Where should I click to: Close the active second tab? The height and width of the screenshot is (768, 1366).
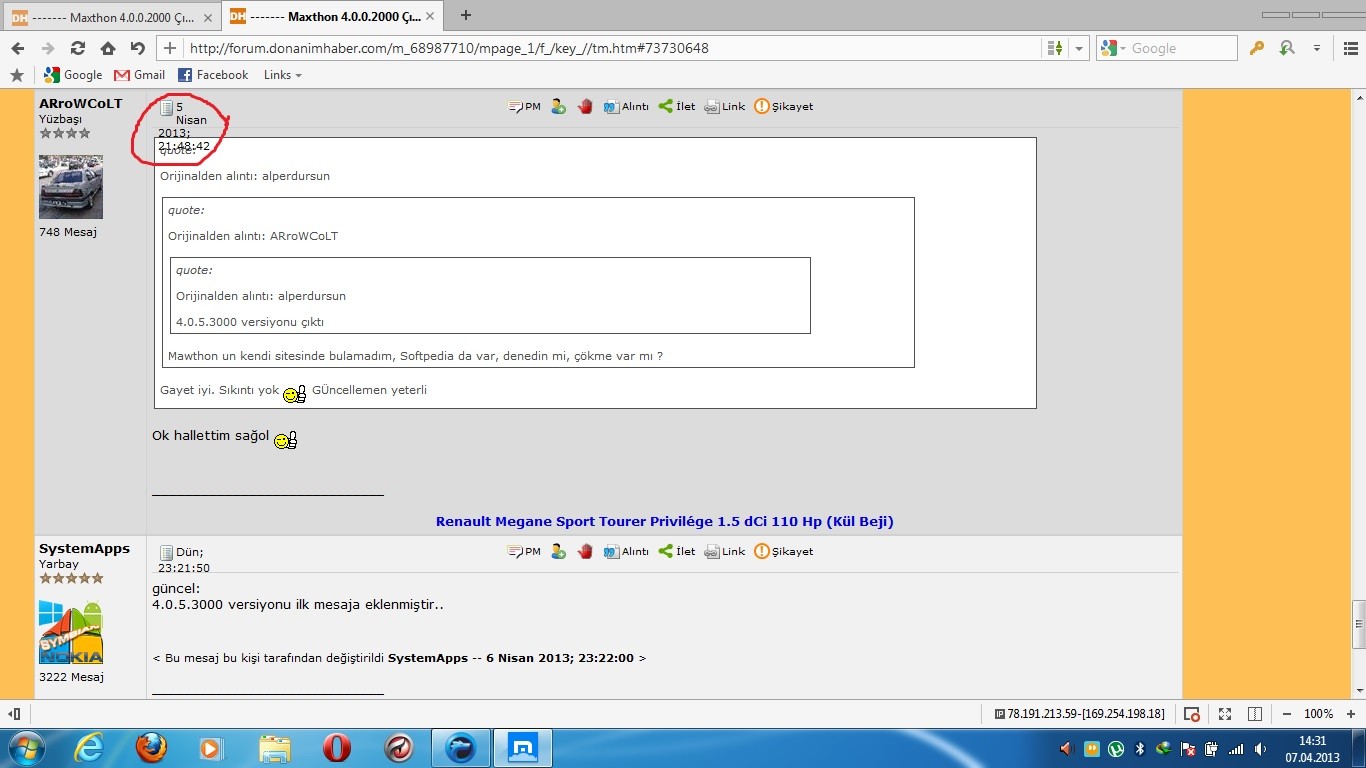[x=428, y=17]
